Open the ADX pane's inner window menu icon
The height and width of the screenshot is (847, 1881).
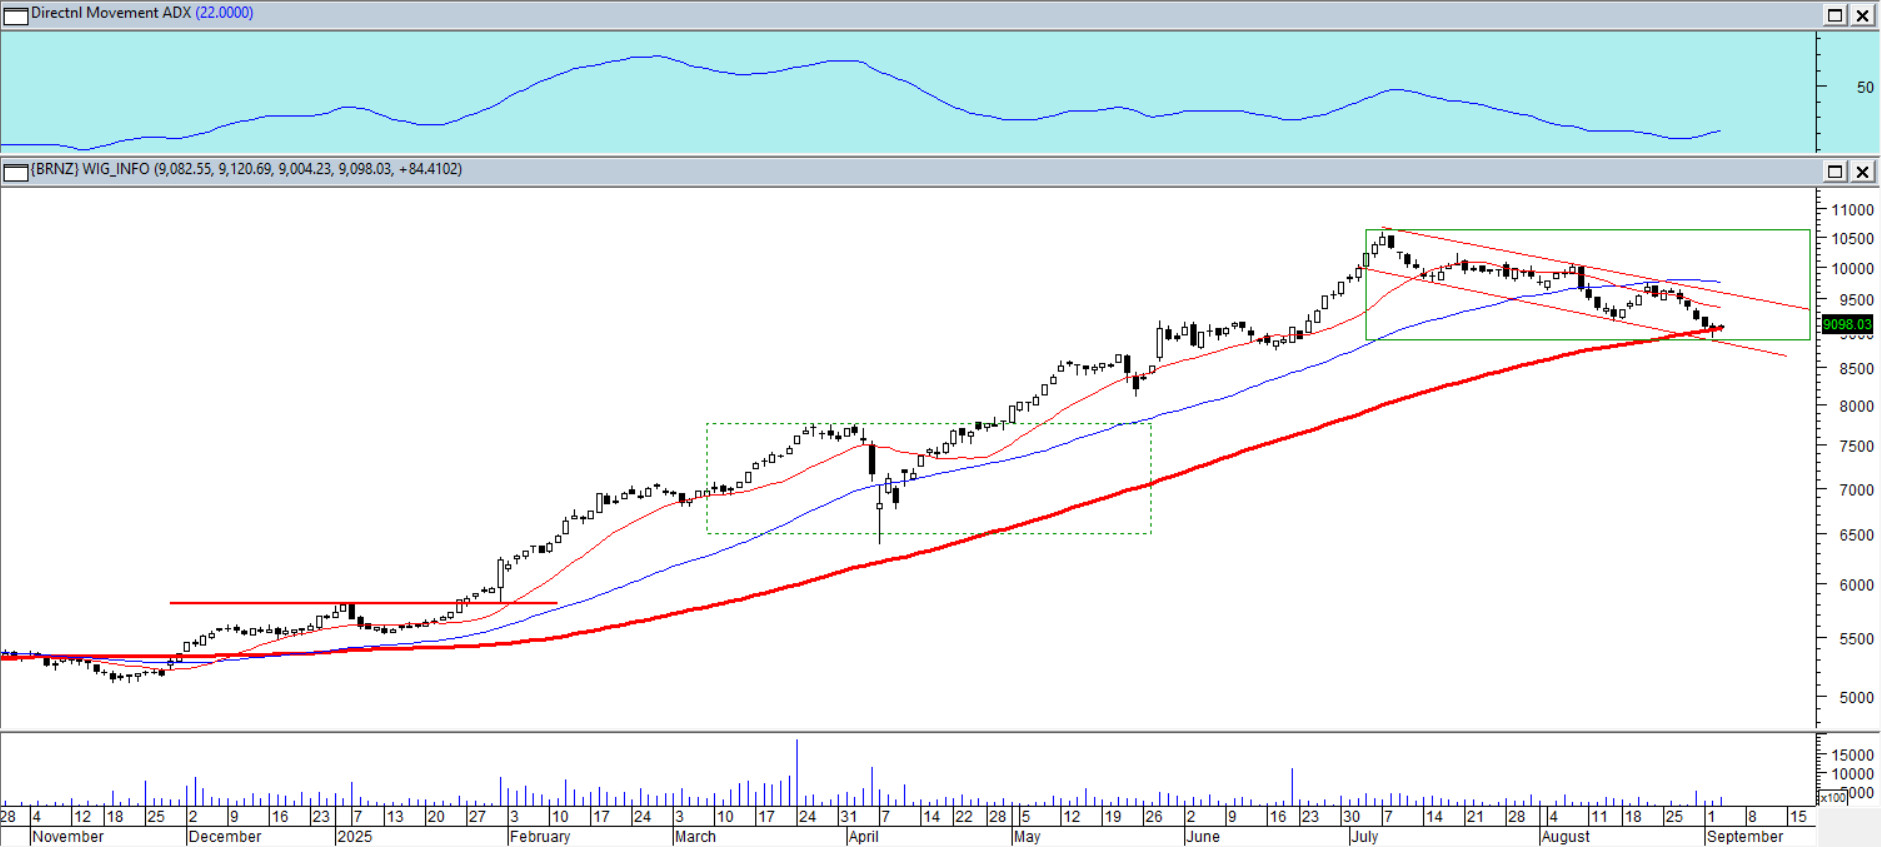[x=15, y=15]
